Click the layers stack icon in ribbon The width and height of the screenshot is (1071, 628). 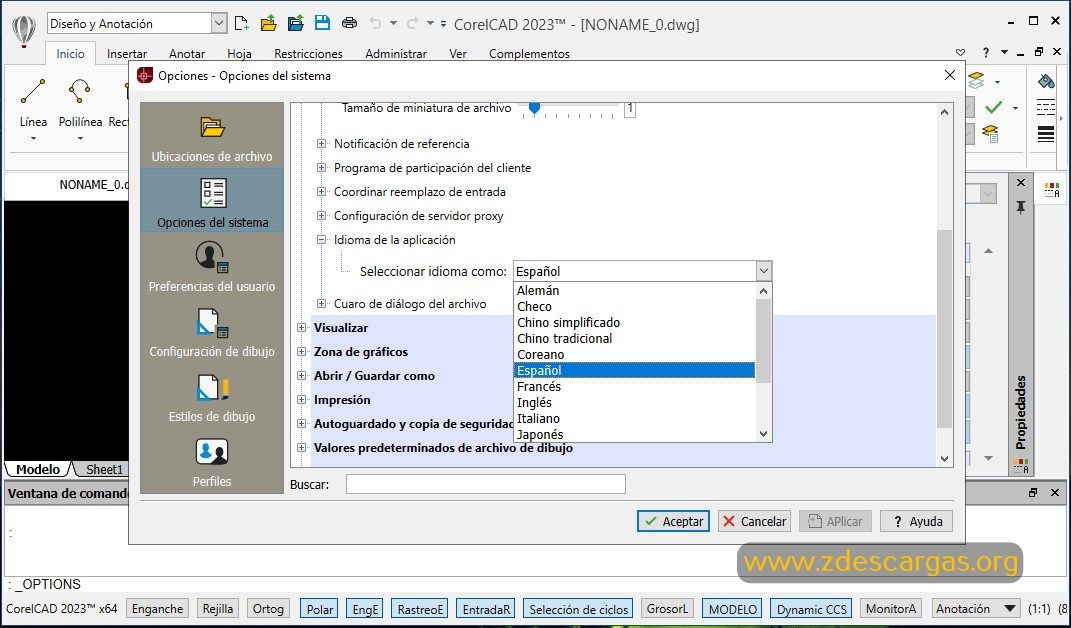977,81
